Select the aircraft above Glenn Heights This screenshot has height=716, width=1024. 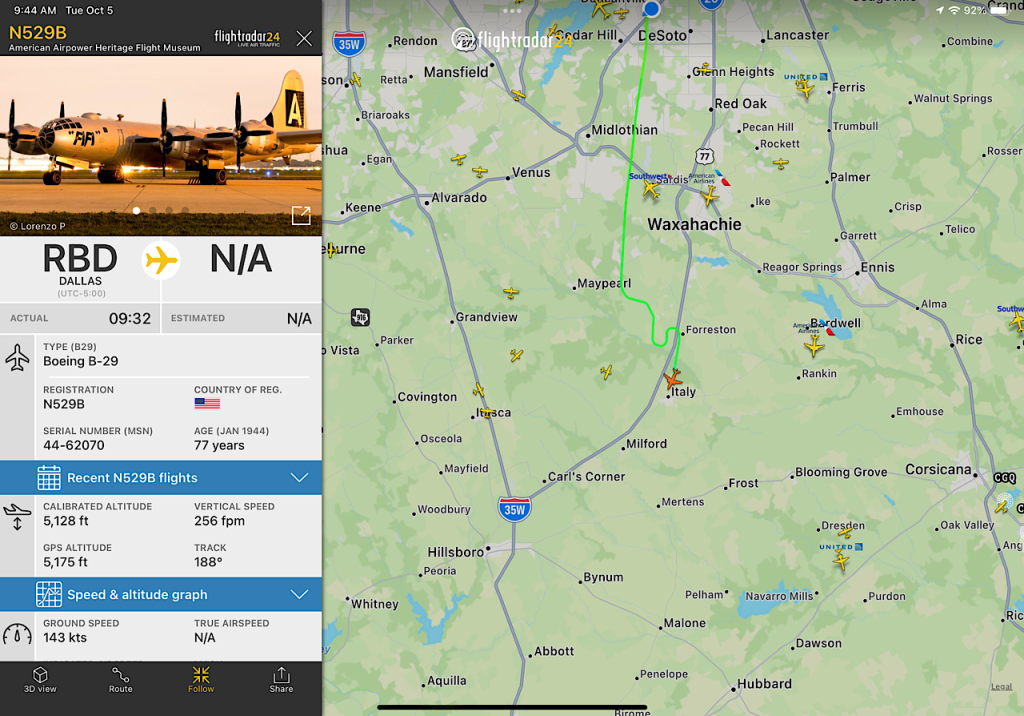pyautogui.click(x=705, y=68)
